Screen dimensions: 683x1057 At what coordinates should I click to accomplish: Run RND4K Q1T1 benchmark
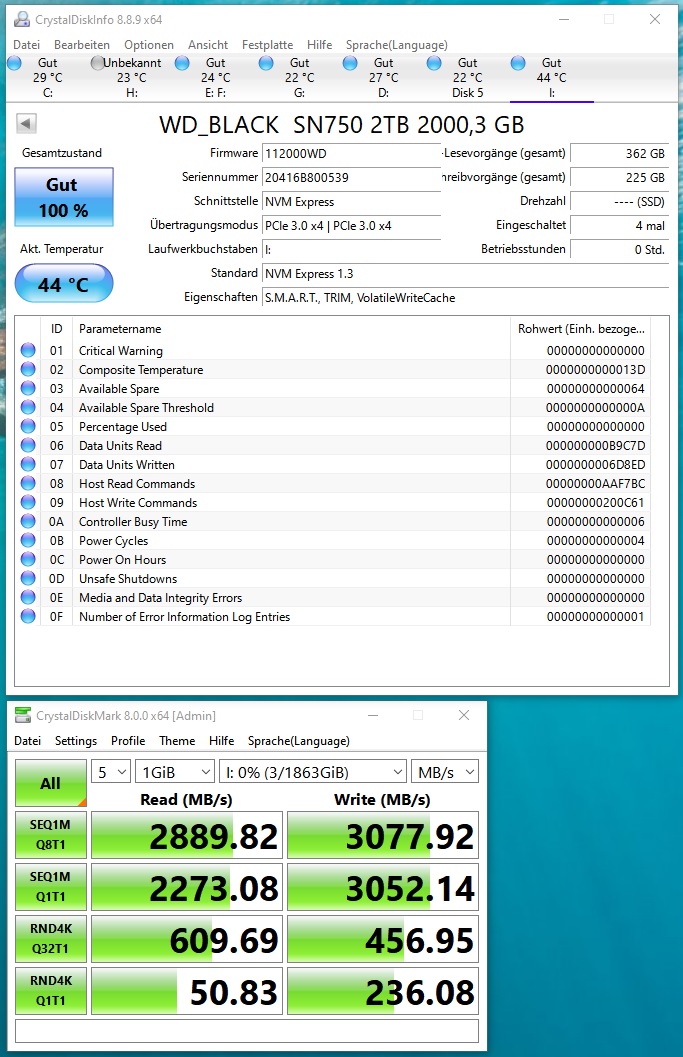tap(51, 990)
